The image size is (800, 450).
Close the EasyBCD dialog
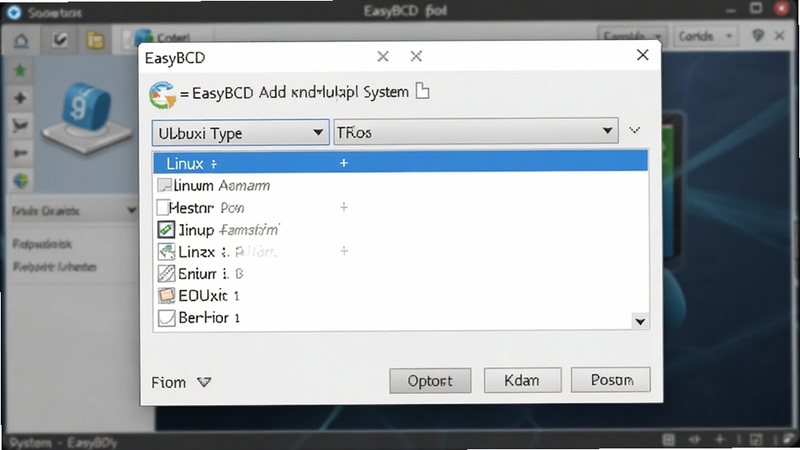(643, 55)
